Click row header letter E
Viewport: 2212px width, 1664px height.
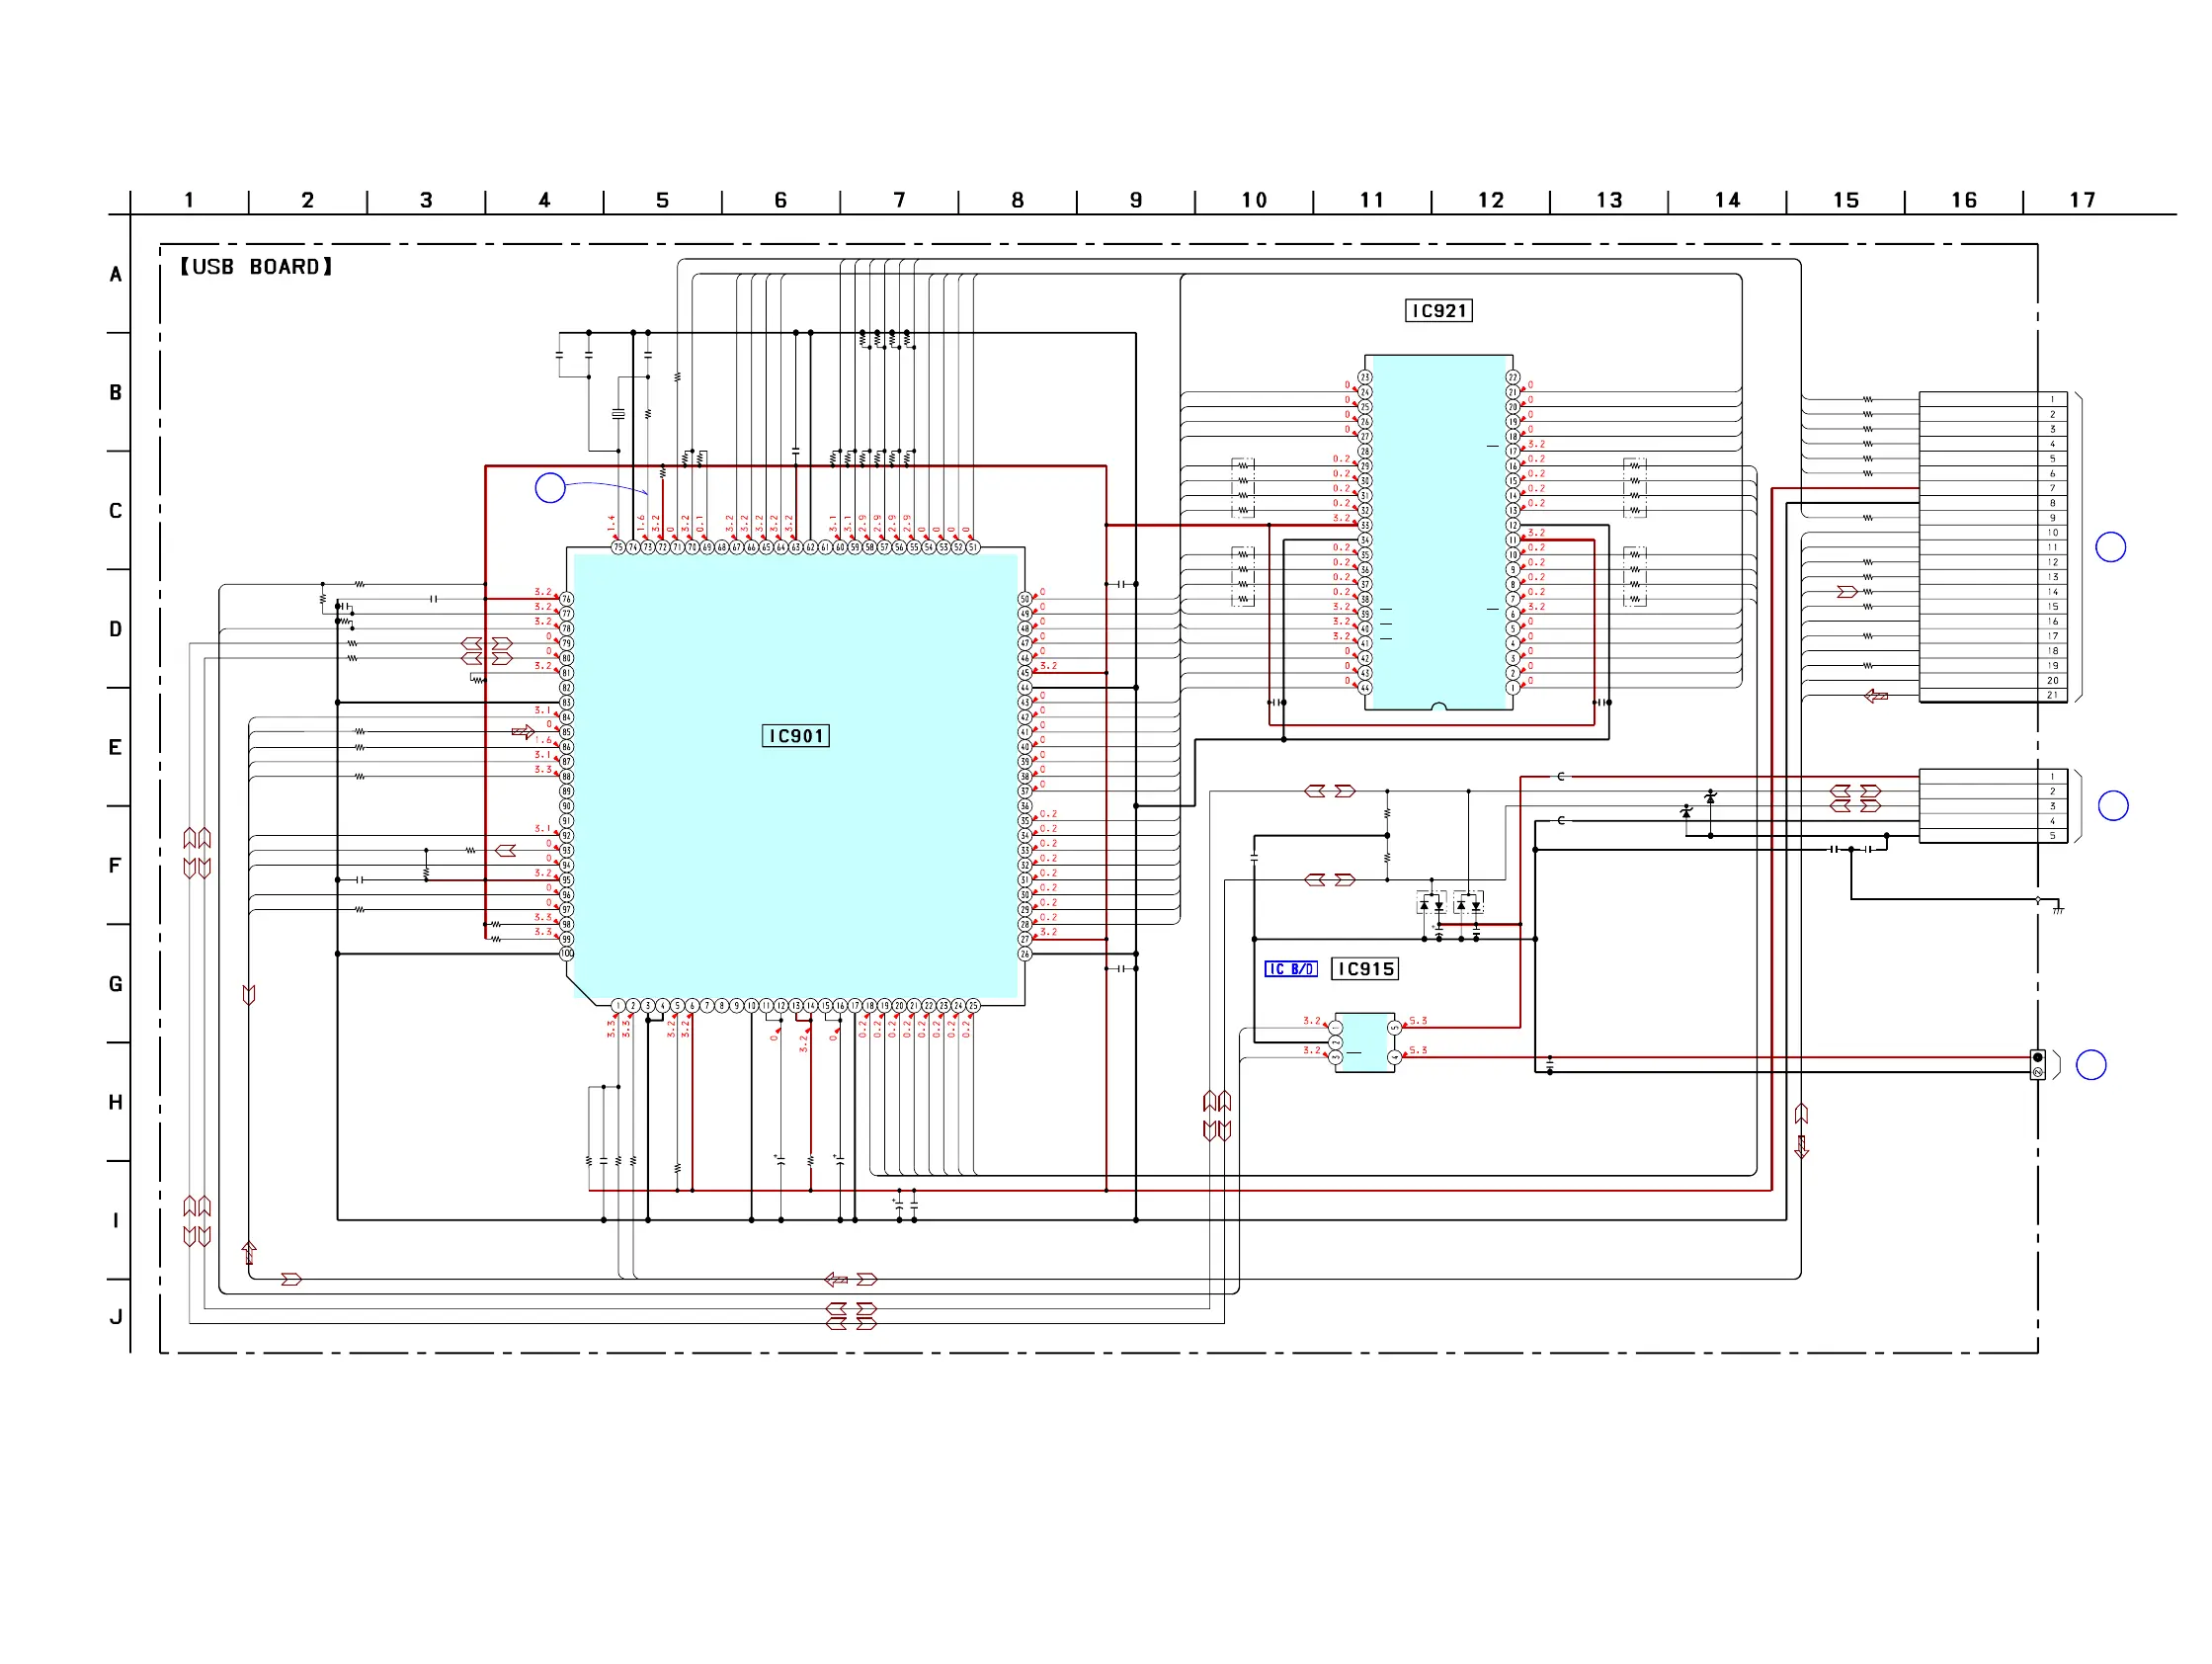pos(115,747)
